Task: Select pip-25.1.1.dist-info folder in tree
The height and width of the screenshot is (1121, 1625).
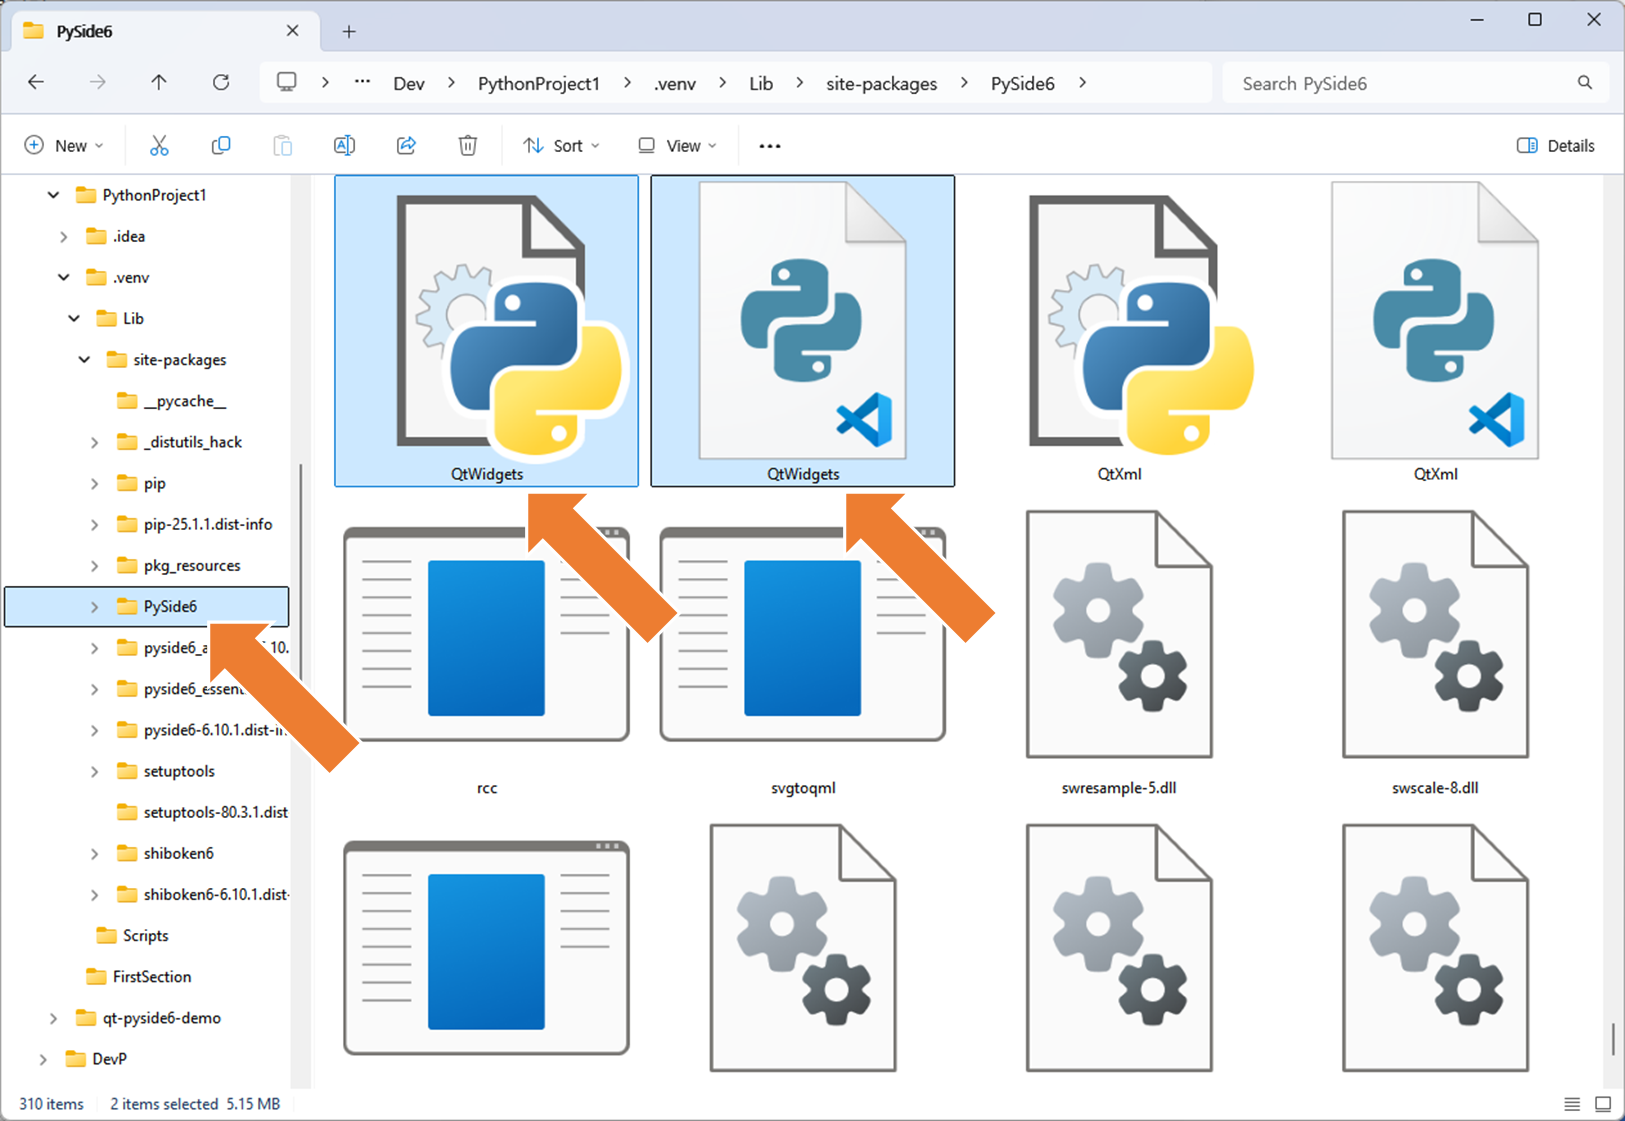Action: click(207, 524)
